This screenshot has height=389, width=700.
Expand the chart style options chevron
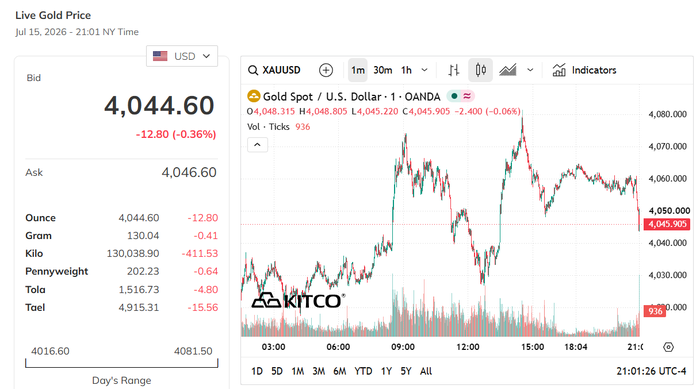click(530, 70)
